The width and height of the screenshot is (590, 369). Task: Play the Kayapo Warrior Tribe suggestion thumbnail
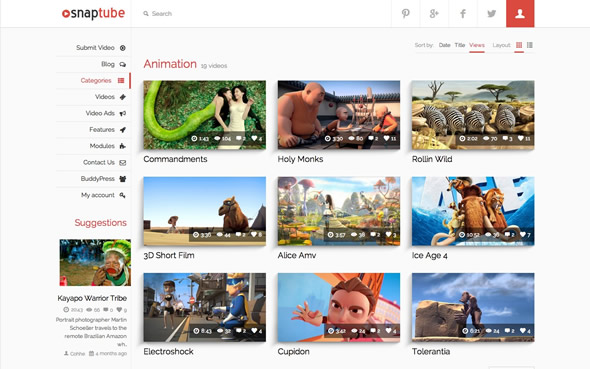(95, 263)
